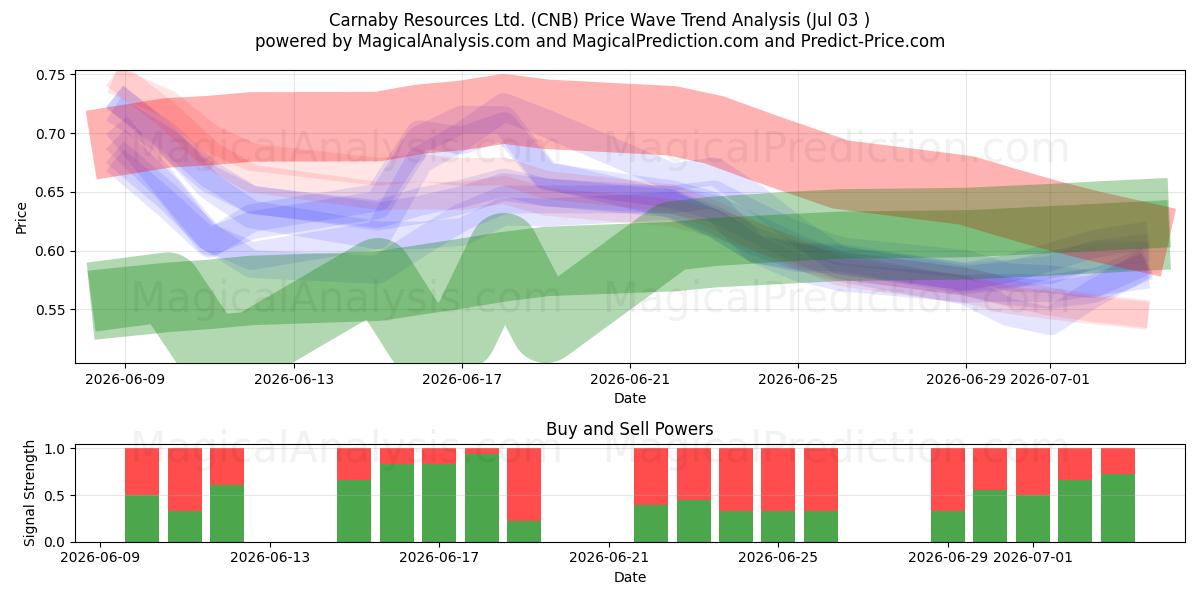Click 2026-07-01 on the price chart axis
Image resolution: width=1200 pixels, height=600 pixels.
point(1050,379)
